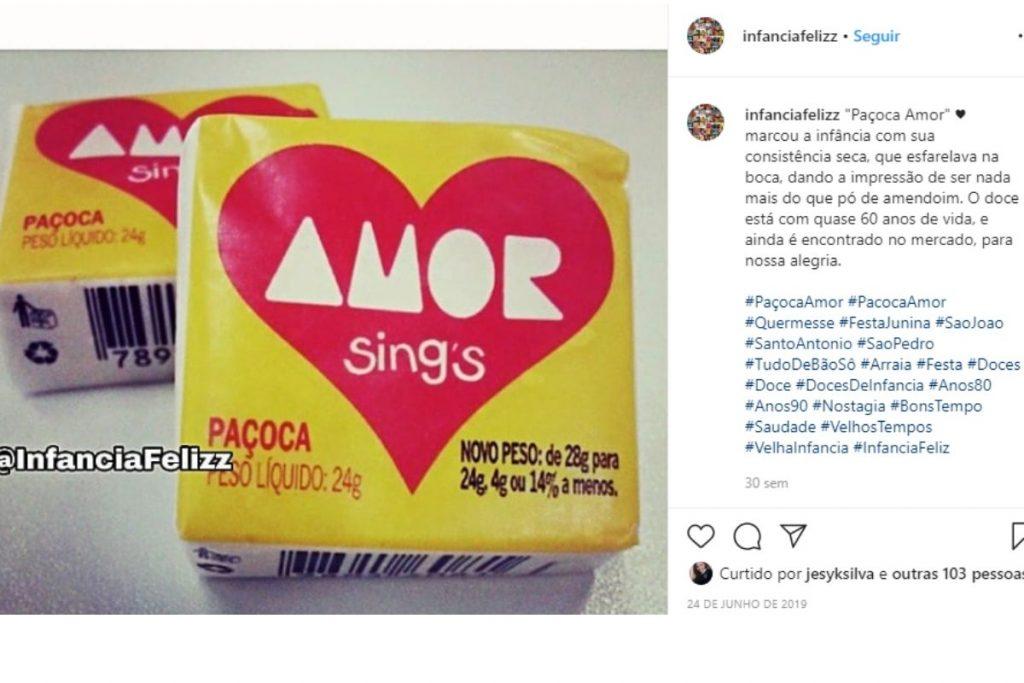Click the #Anos90 hashtag
The width and height of the screenshot is (1024, 683).
pyautogui.click(x=776, y=406)
